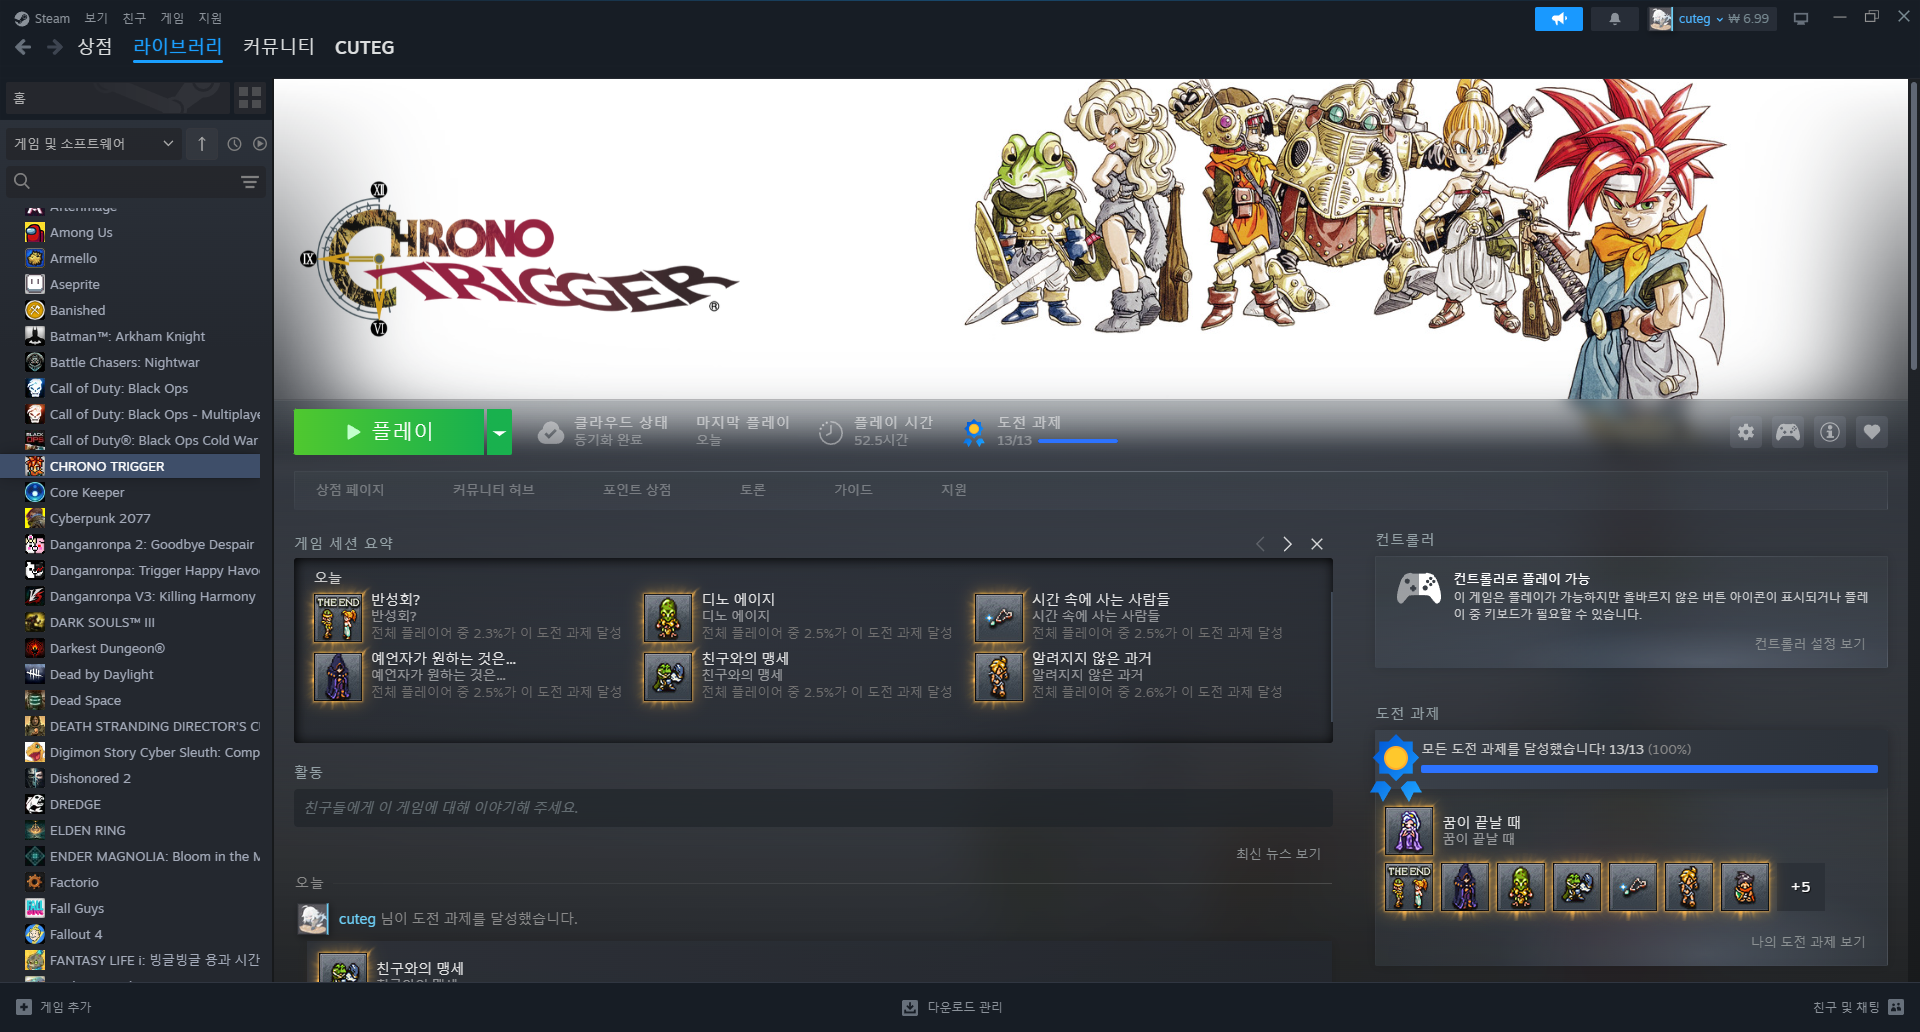This screenshot has height=1032, width=1920.
Task: Open the 커뮤니티 허브 link
Action: 493,490
